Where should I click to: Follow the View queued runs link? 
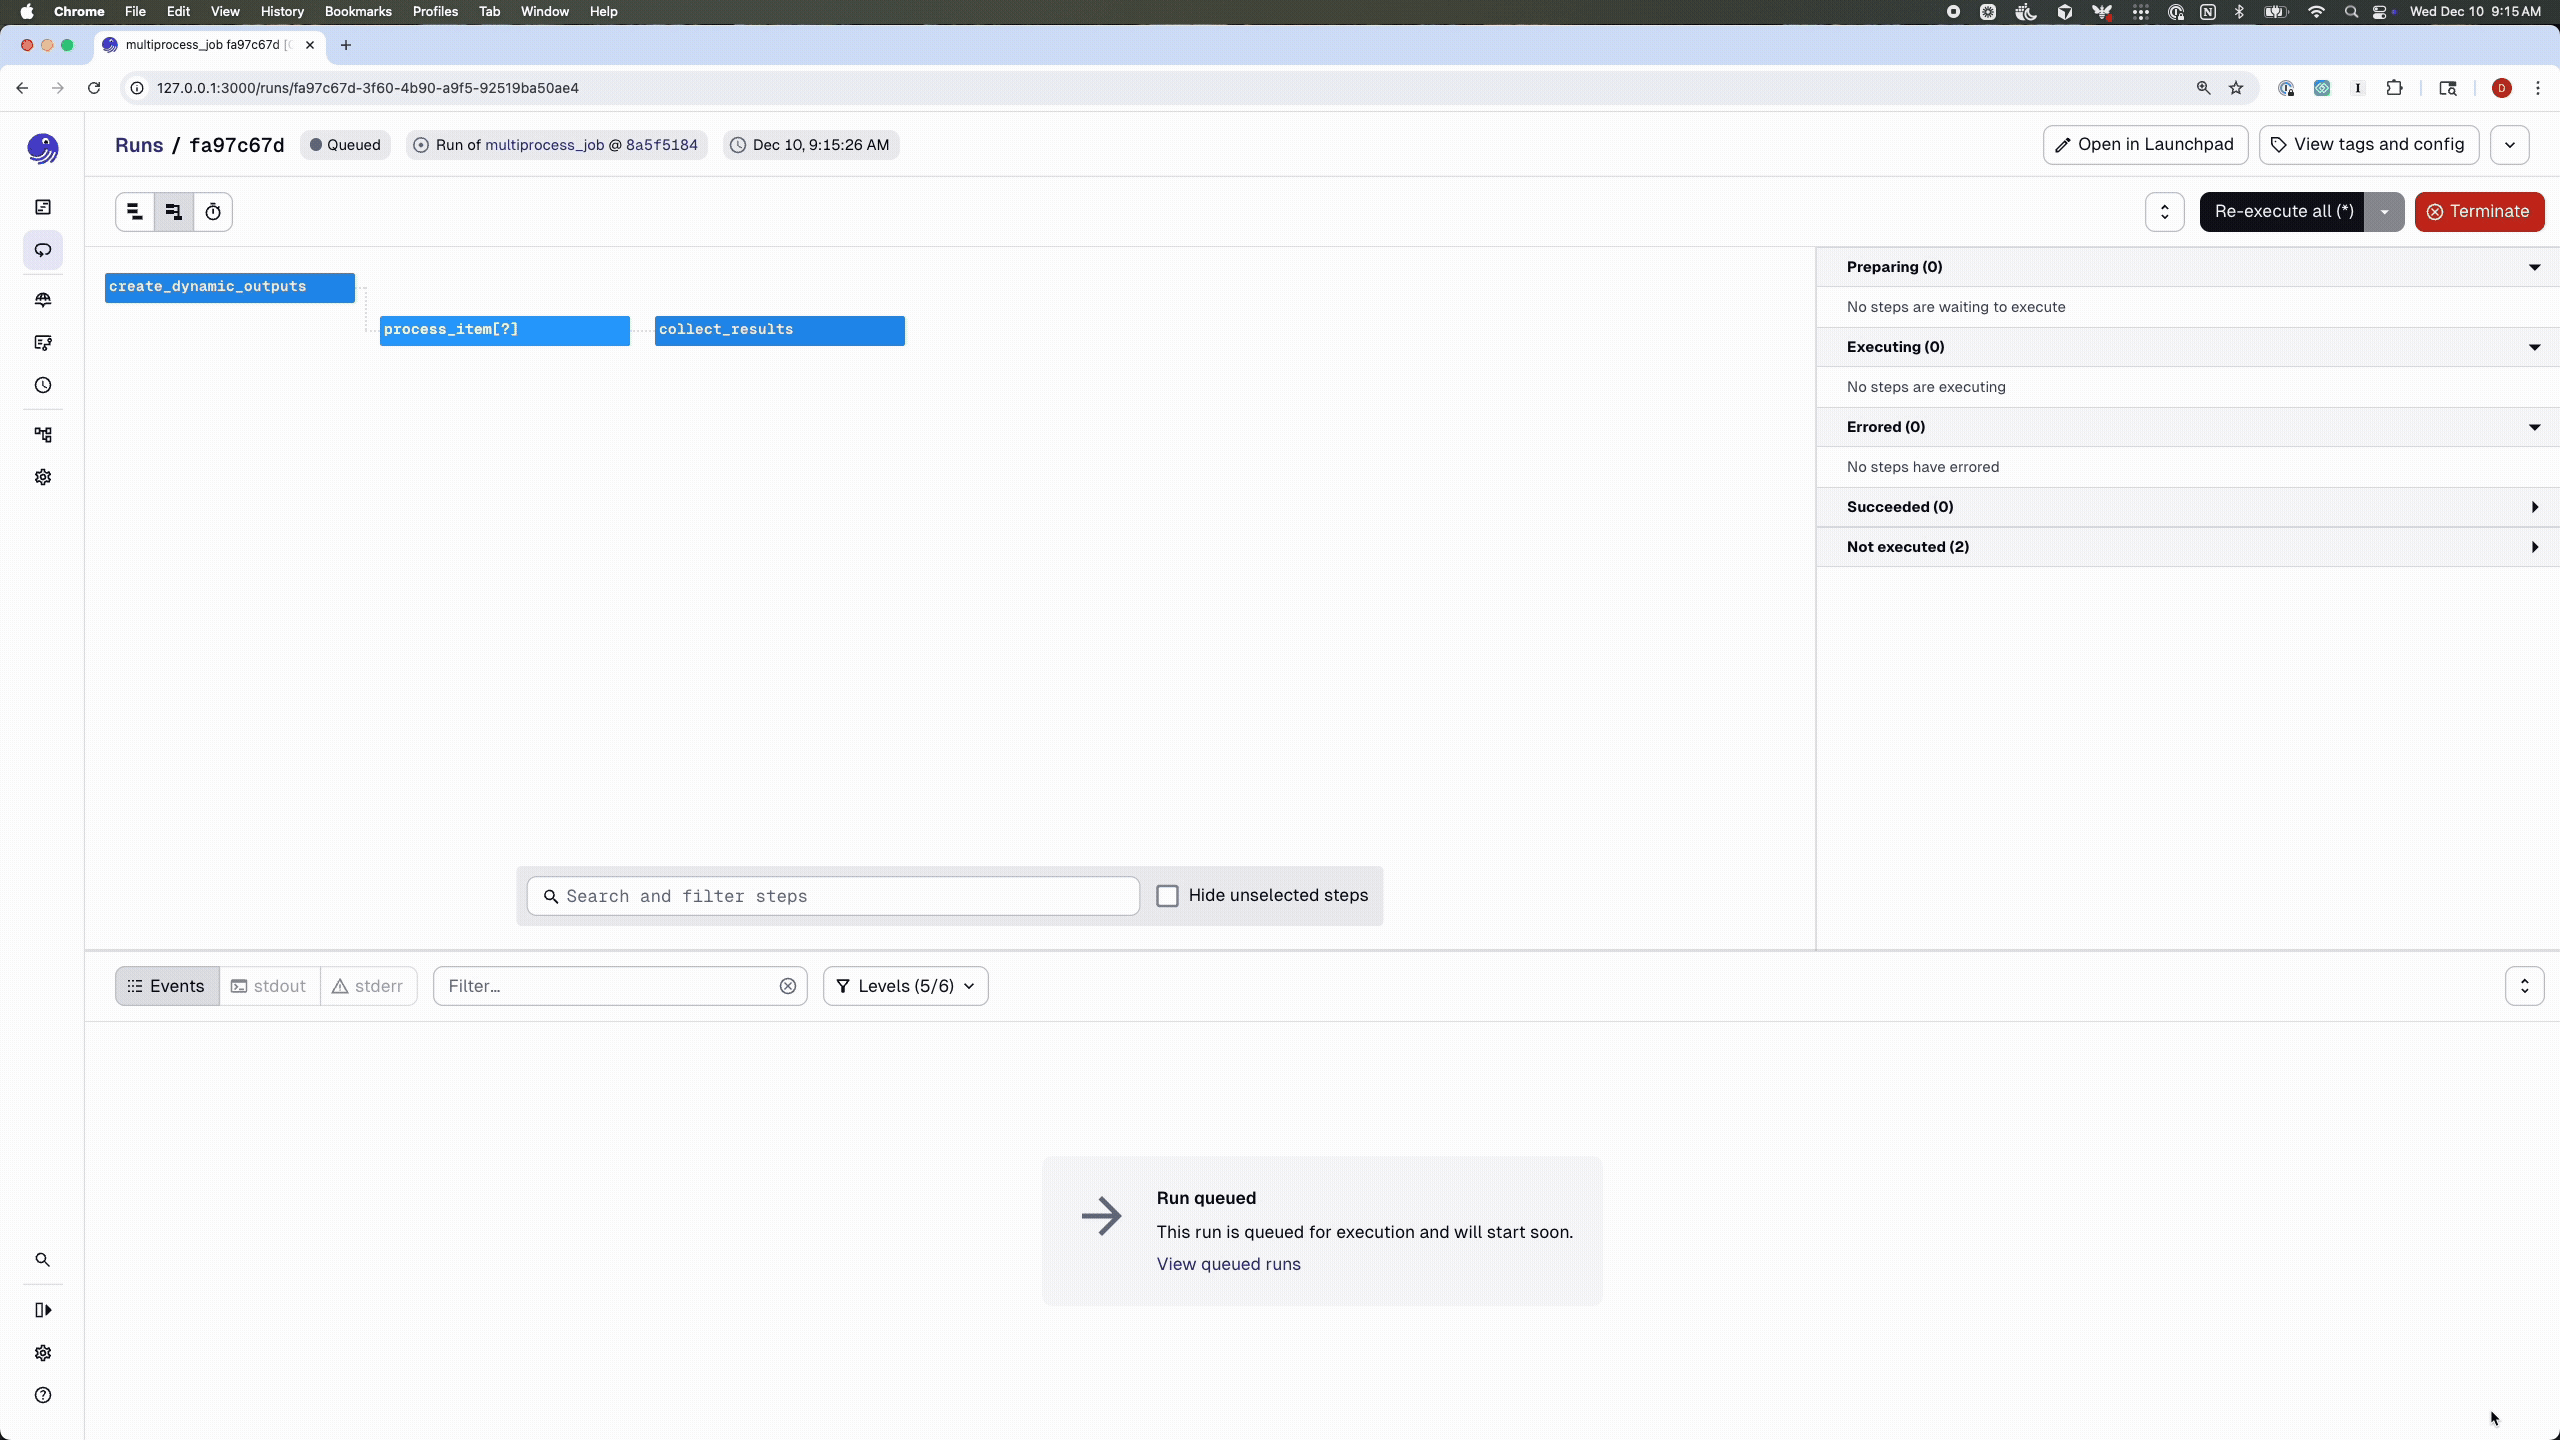[1228, 1264]
